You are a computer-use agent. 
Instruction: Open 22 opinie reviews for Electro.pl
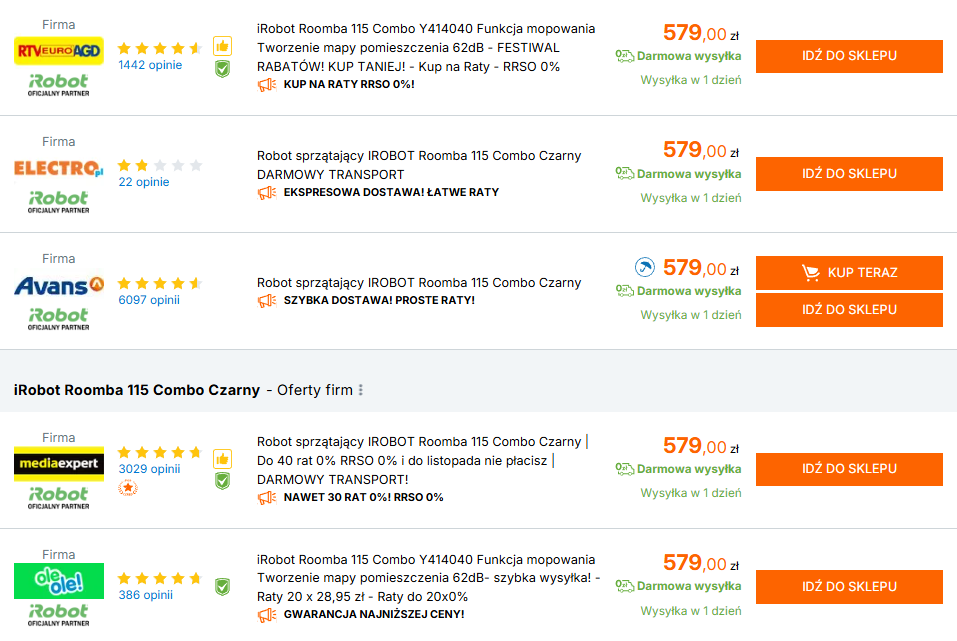[x=143, y=182]
